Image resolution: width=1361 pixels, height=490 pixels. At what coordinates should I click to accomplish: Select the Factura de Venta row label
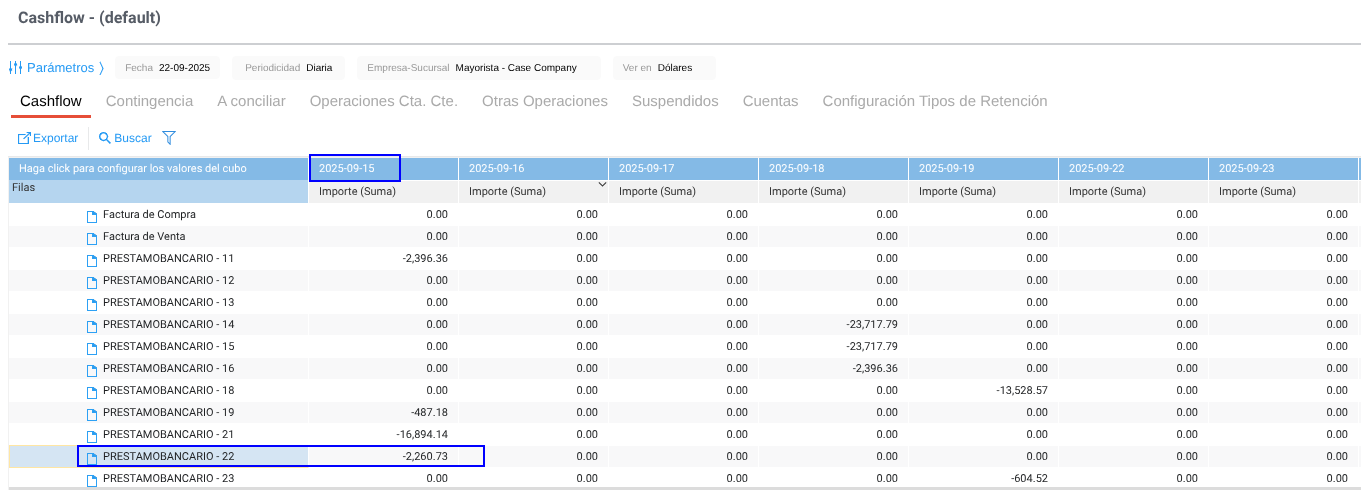(x=144, y=236)
